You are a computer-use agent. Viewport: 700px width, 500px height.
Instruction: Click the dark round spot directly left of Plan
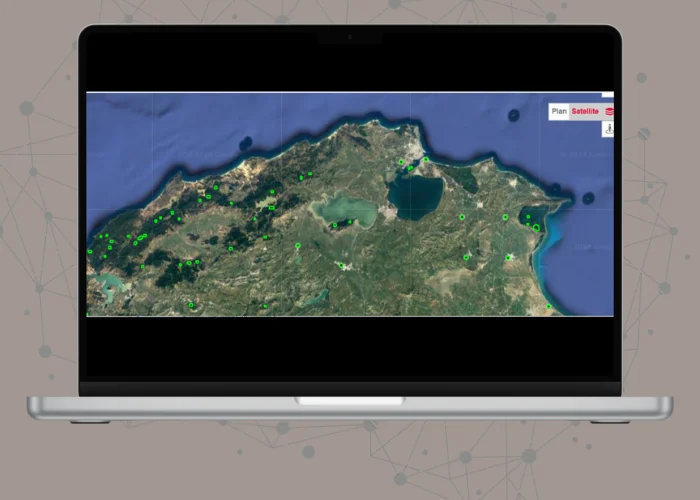(514, 115)
